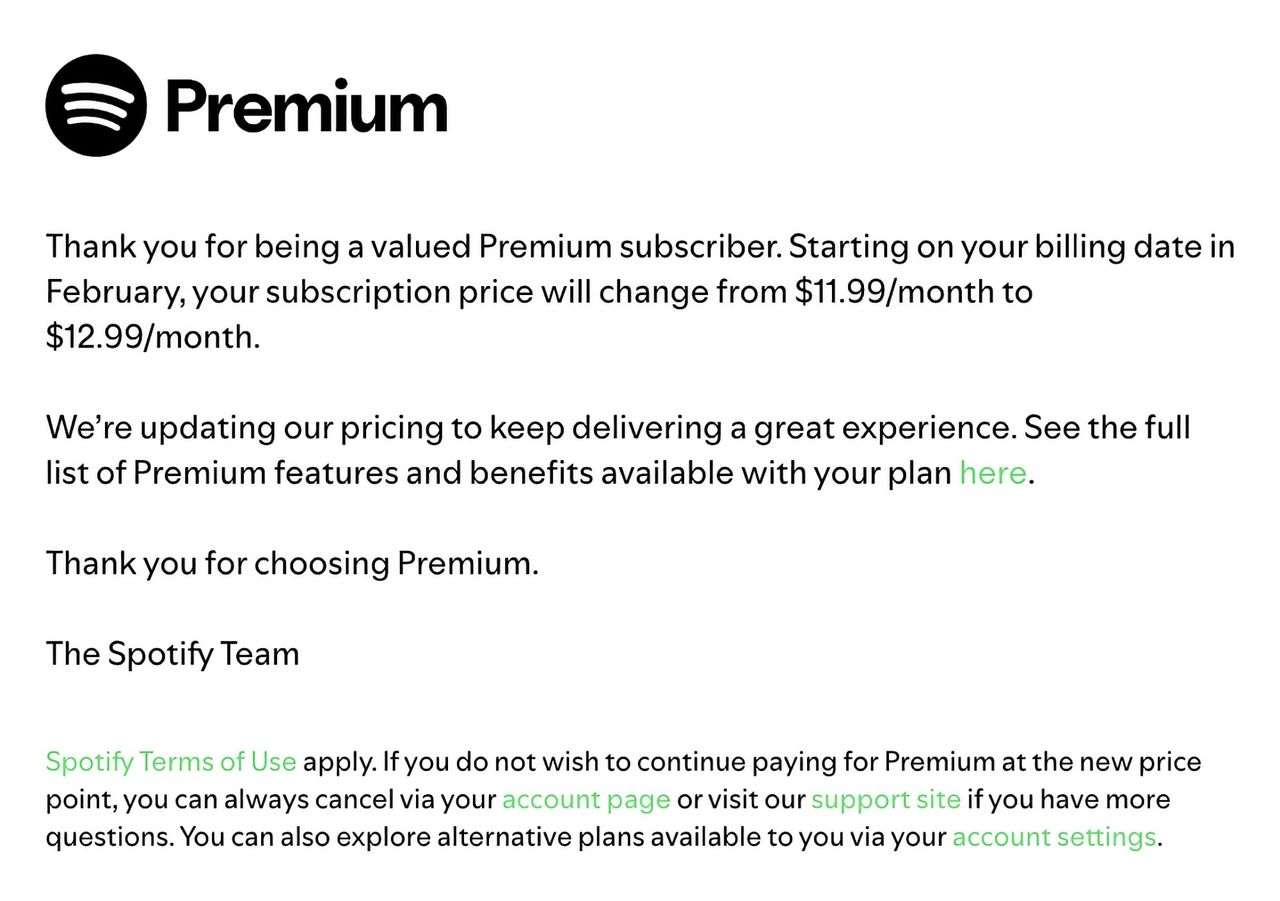Click the $12.99/month new price text
Image resolution: width=1280 pixels, height=901 pixels.
pos(152,336)
